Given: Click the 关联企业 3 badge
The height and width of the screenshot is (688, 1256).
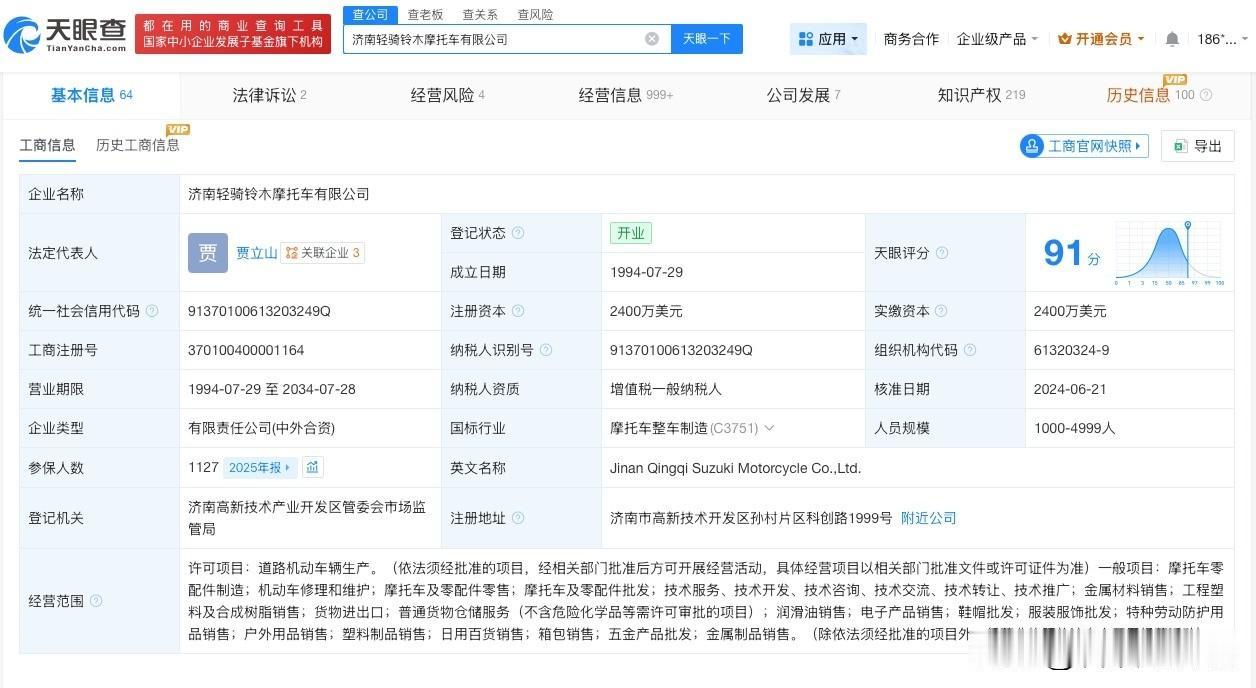Looking at the screenshot, I should coord(322,253).
